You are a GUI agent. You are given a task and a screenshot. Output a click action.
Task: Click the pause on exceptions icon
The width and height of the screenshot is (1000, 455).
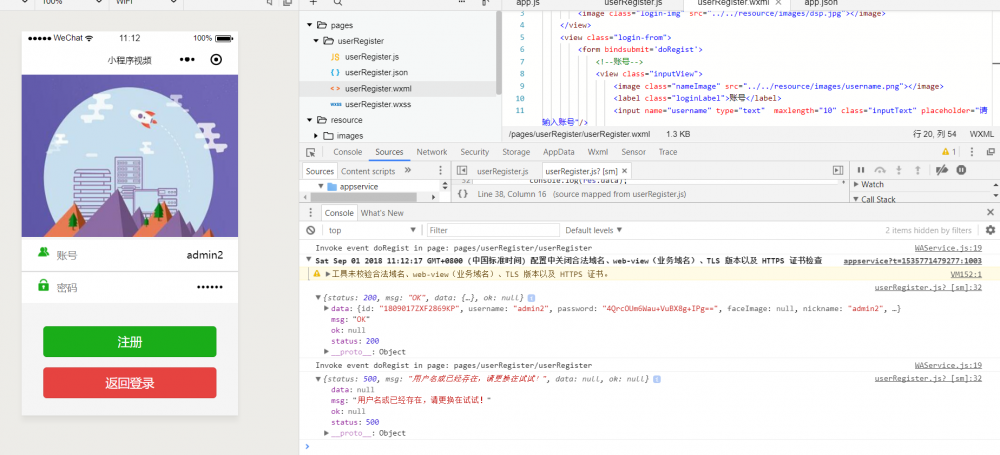pos(961,170)
